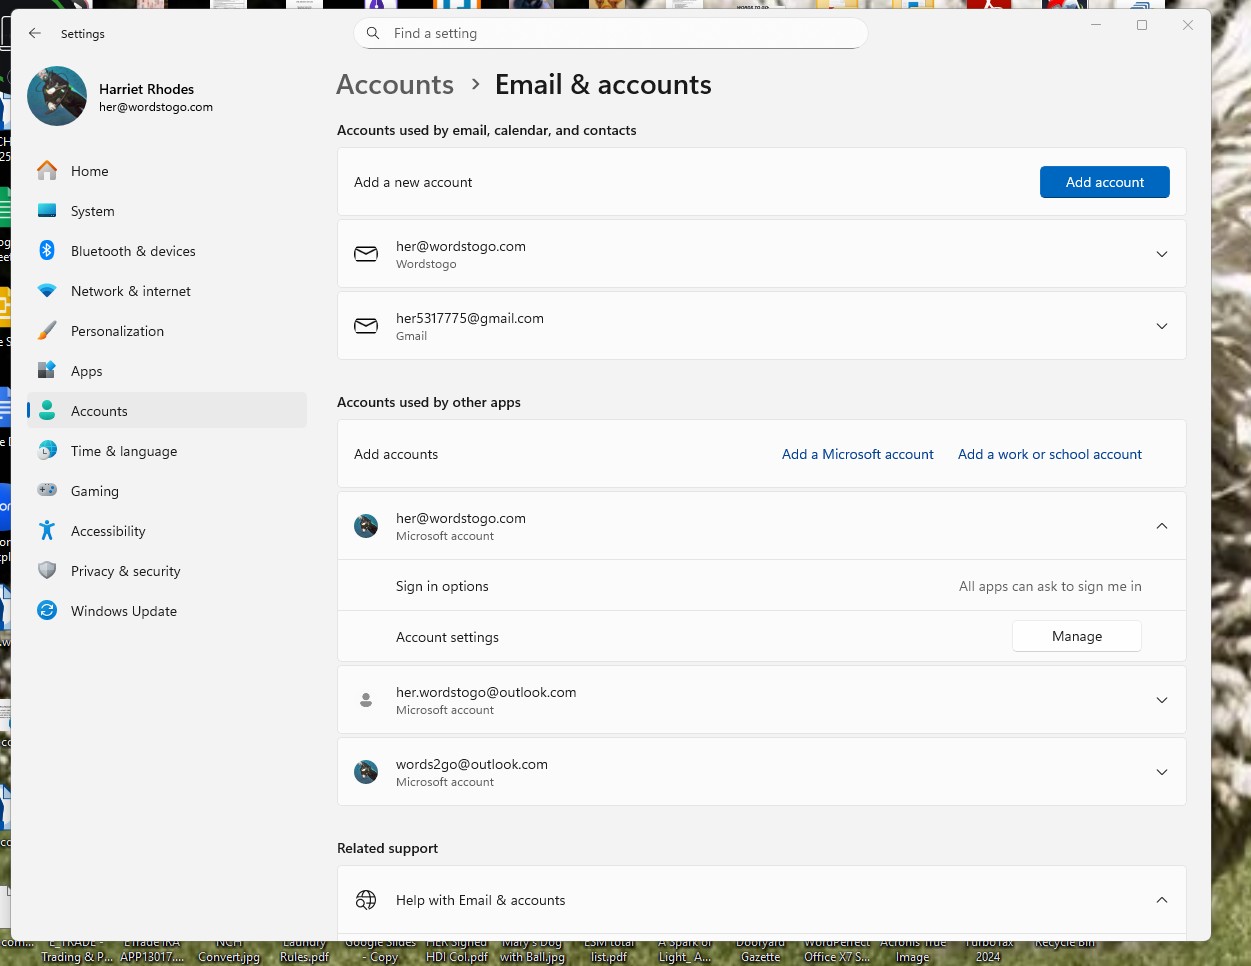Click person icon for her.wordstogo@outlook.com
This screenshot has width=1251, height=966.
tap(366, 700)
